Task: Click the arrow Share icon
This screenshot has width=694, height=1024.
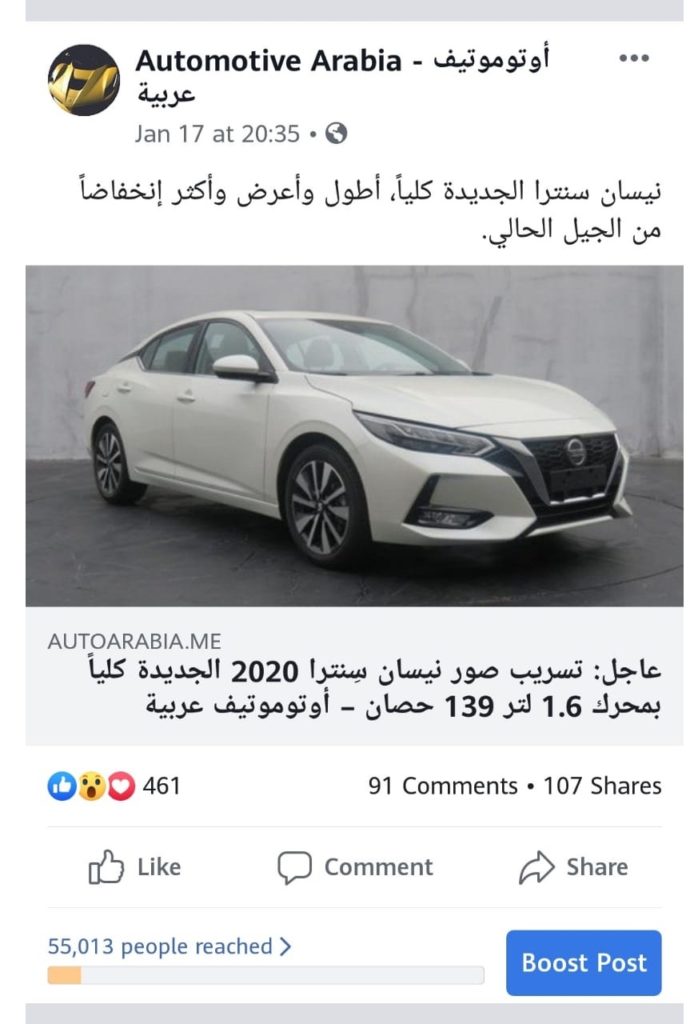Action: (537, 867)
